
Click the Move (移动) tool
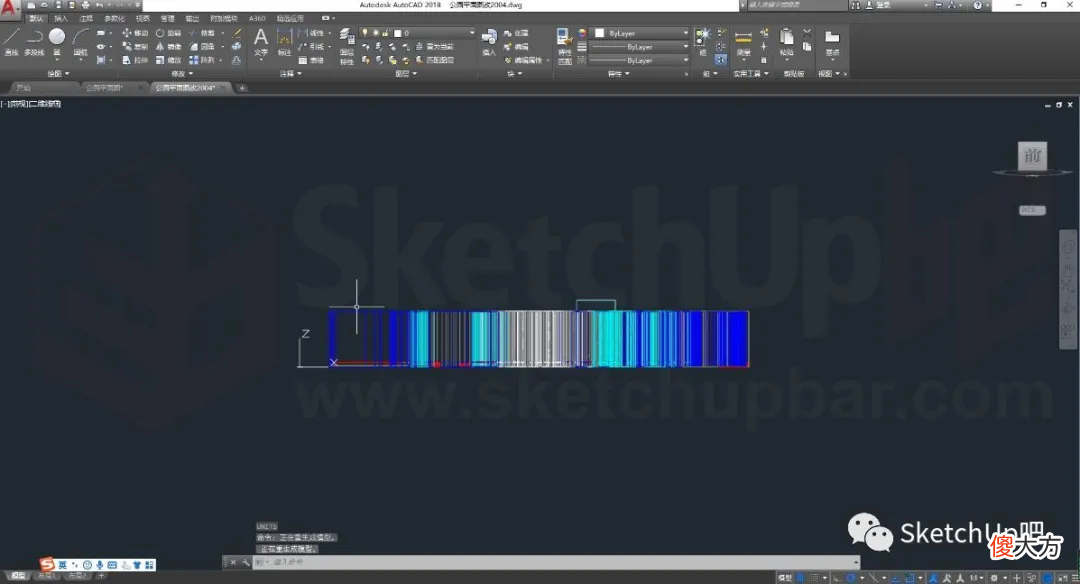coord(135,33)
